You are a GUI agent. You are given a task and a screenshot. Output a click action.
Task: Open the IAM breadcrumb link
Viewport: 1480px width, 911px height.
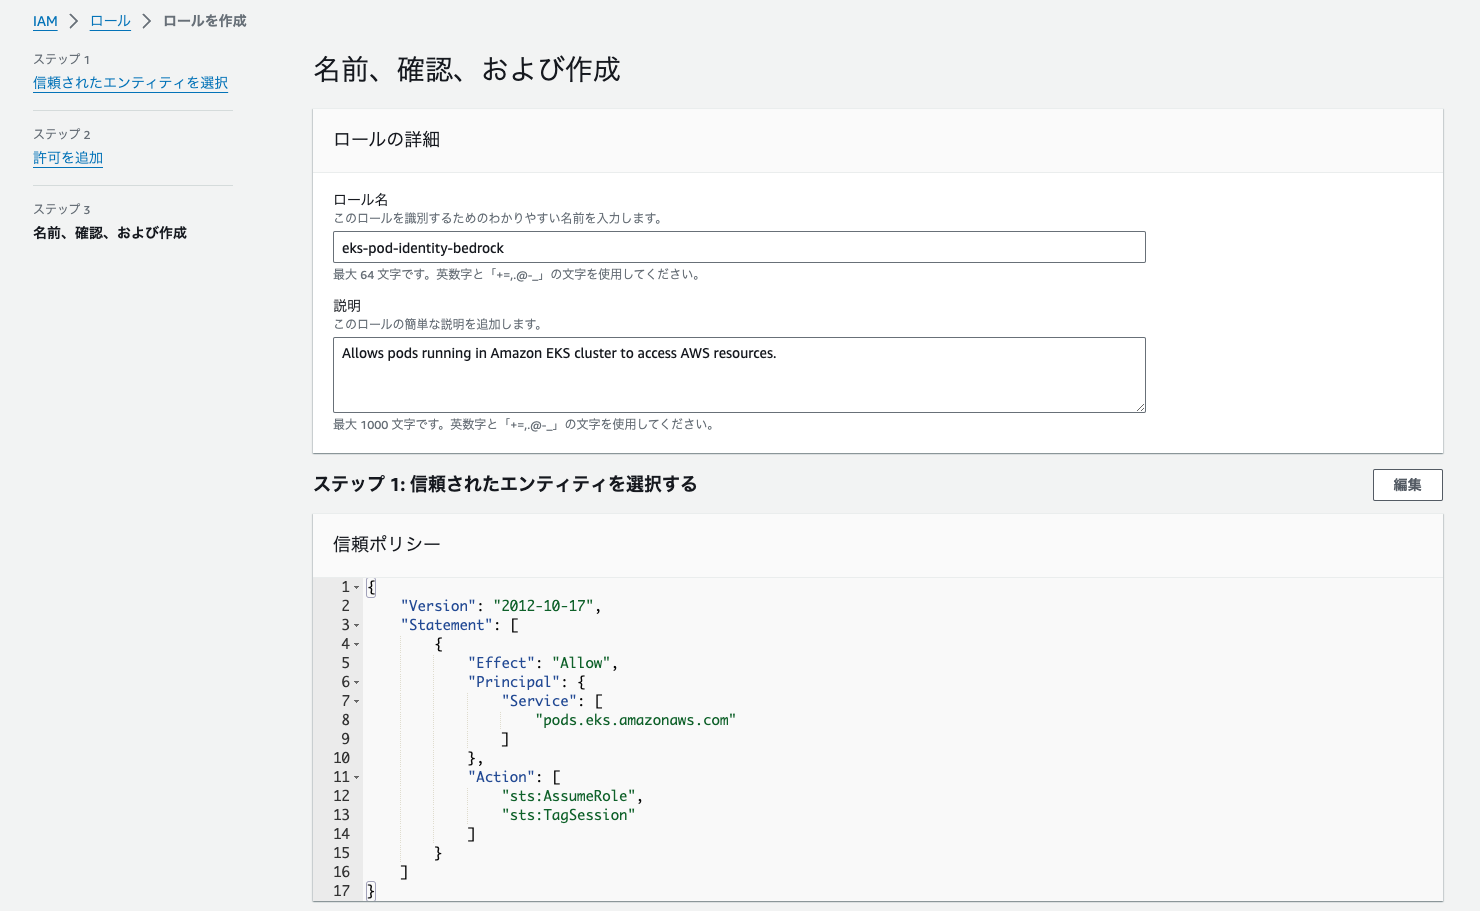coord(45,21)
